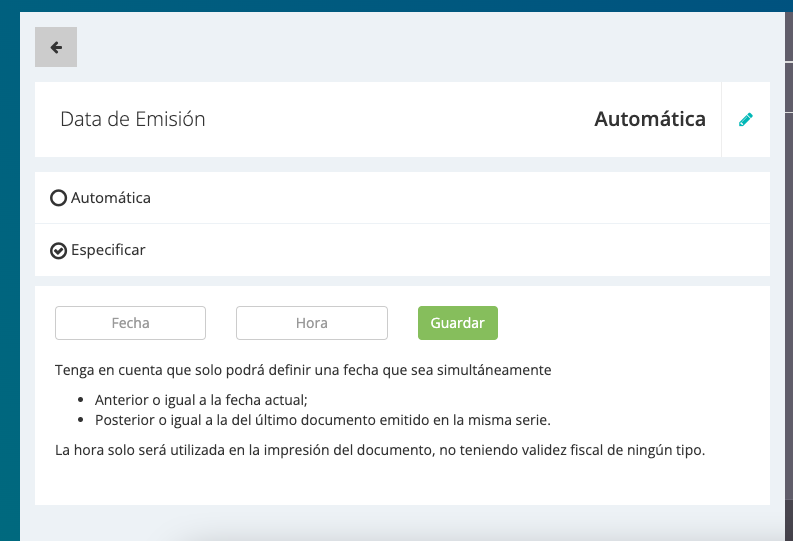Select the Especificar radio circle

pyautogui.click(x=58, y=250)
